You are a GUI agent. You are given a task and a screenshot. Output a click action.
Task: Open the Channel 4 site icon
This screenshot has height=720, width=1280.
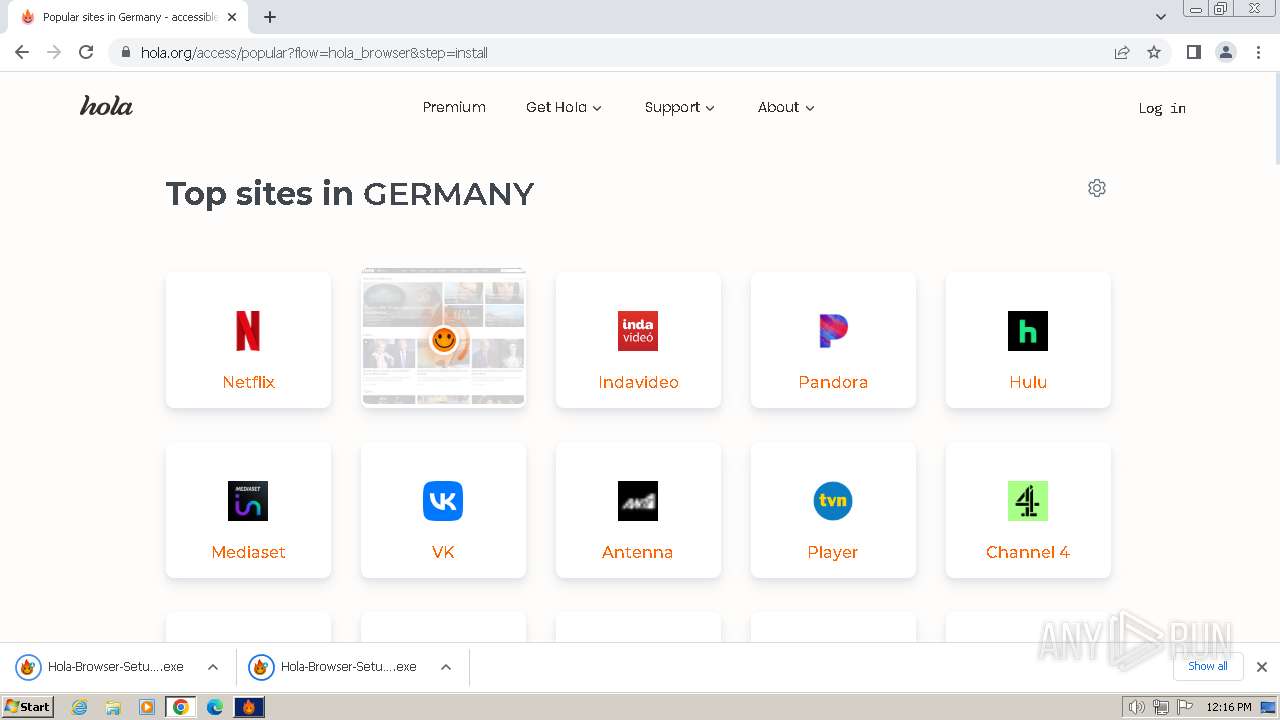pyautogui.click(x=1028, y=501)
